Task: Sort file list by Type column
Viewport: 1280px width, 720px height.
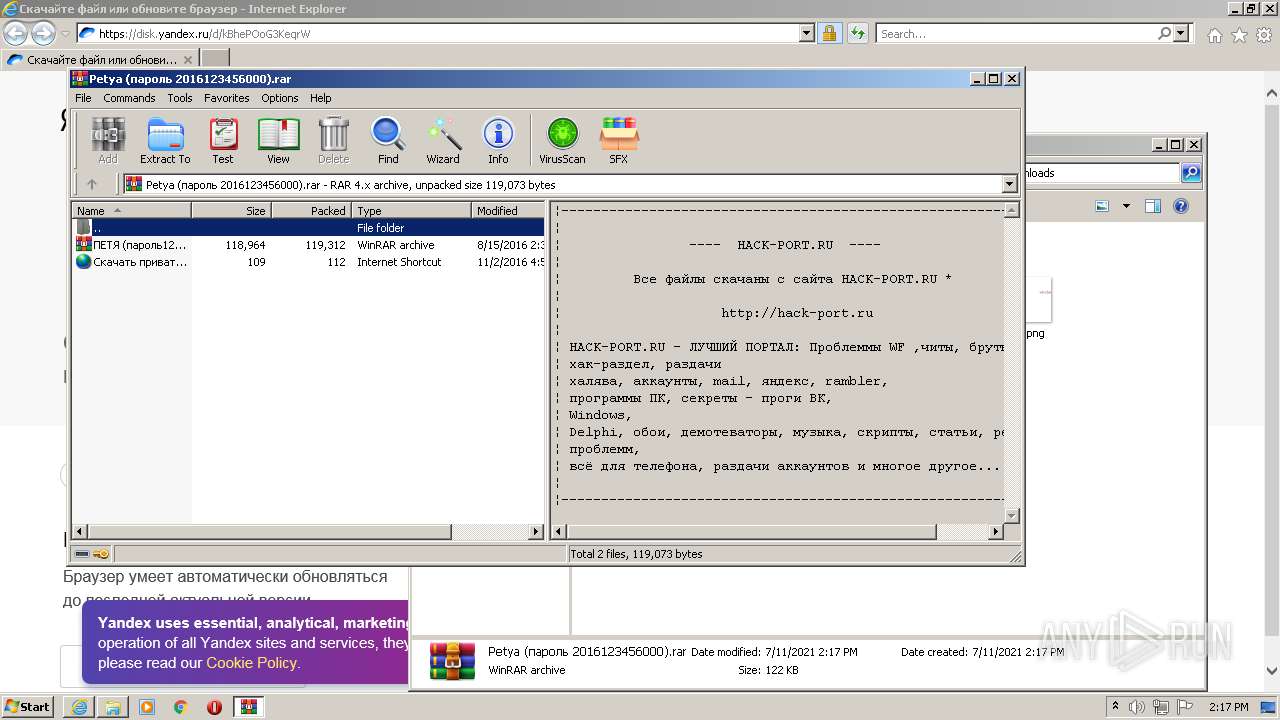Action: pos(411,210)
